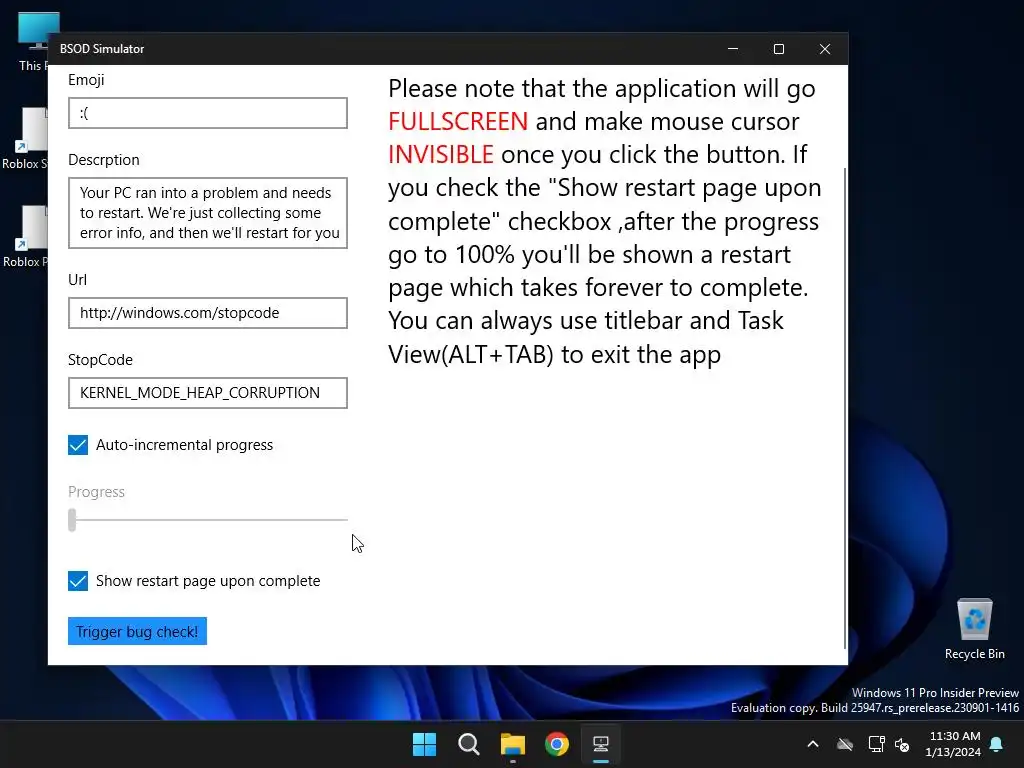Minimize the BSOD Simulator window
Screen dimensions: 1024x768
733,49
